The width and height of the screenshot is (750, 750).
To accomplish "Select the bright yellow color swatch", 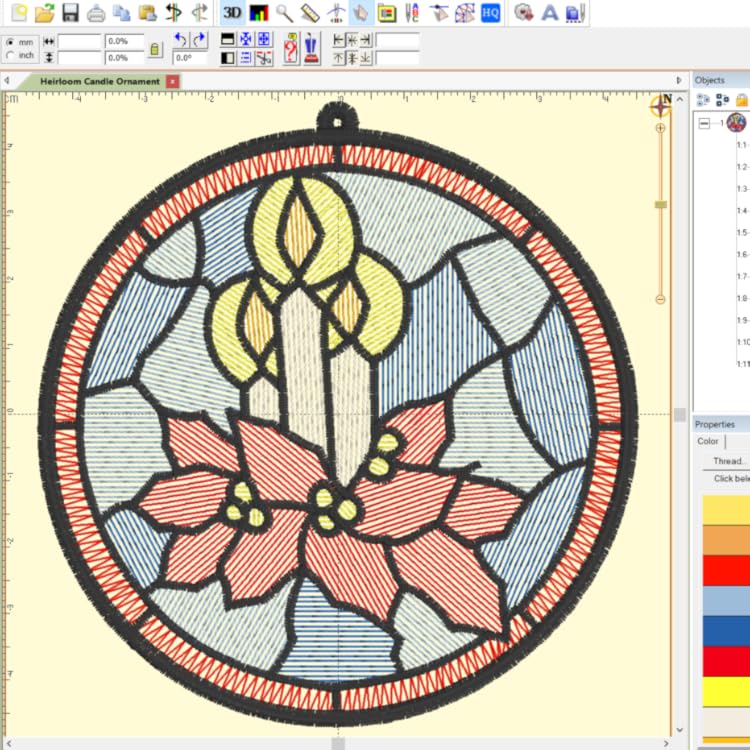I will [x=726, y=692].
